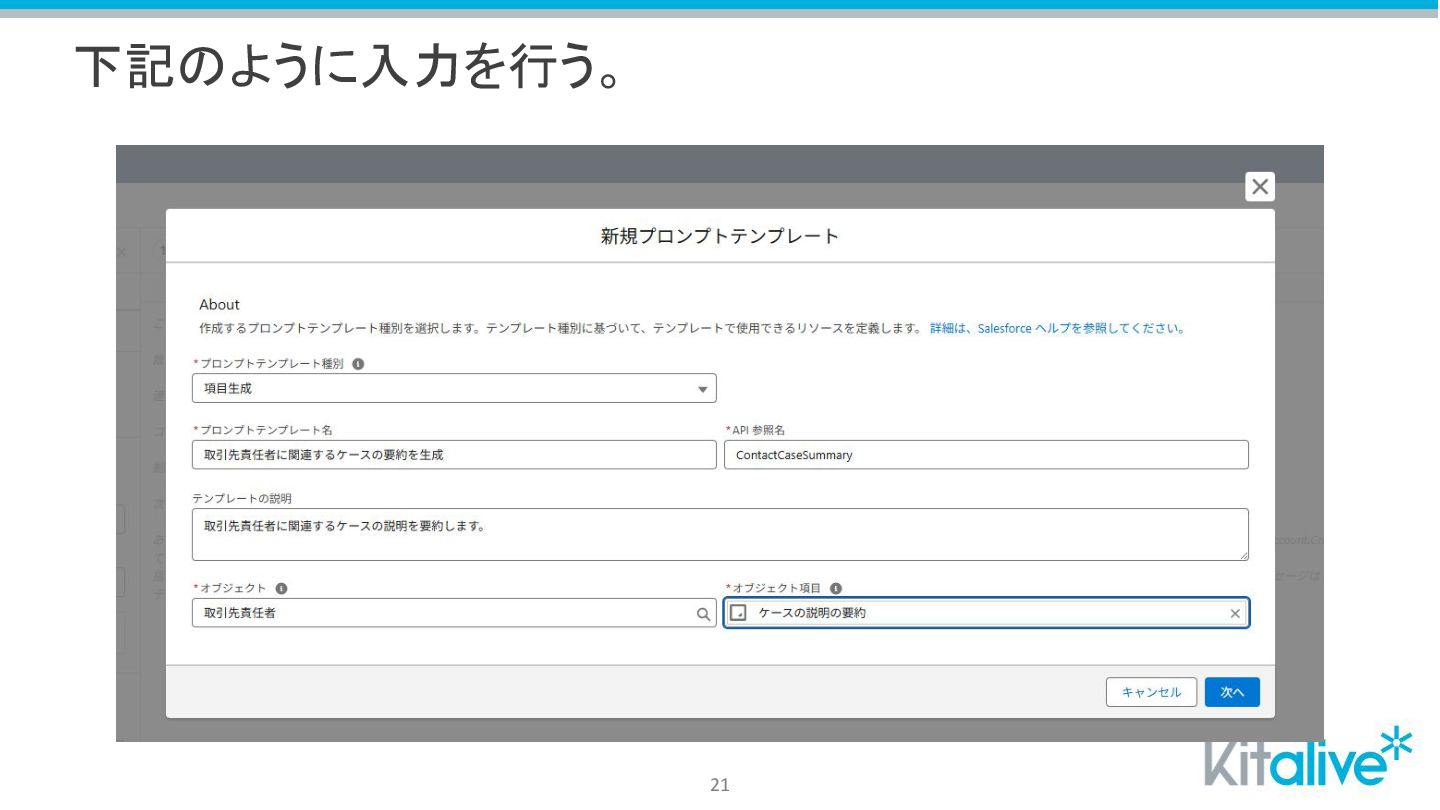The width and height of the screenshot is (1440, 810).
Task: Click info icon beside プロンプトテンプレート種別
Action: (358, 364)
